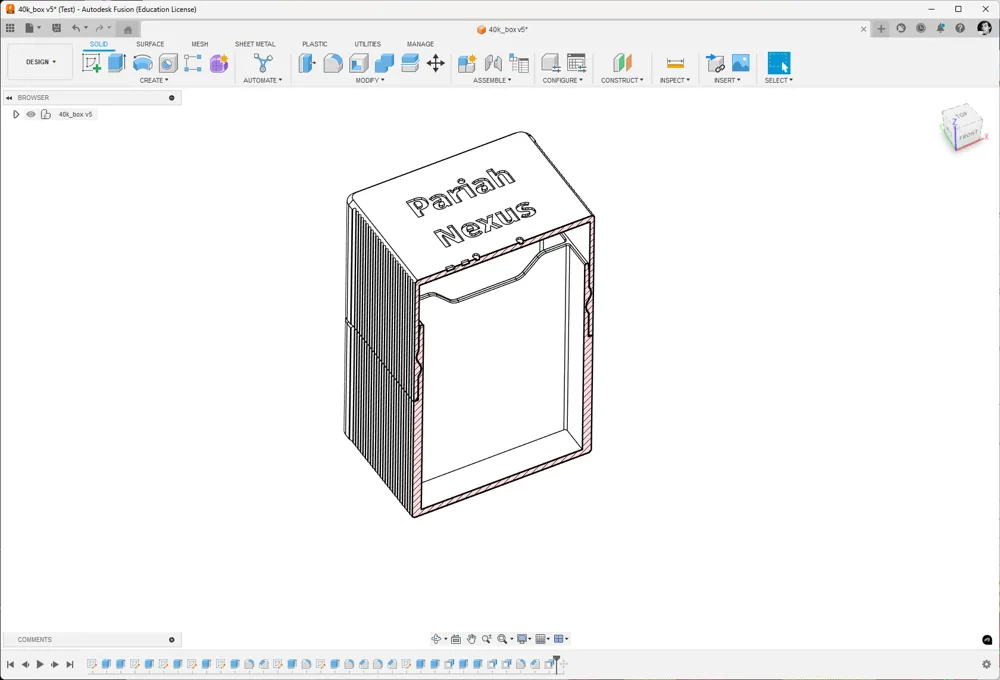
Task: Collapse the Browser panel header
Action: (x=9, y=97)
